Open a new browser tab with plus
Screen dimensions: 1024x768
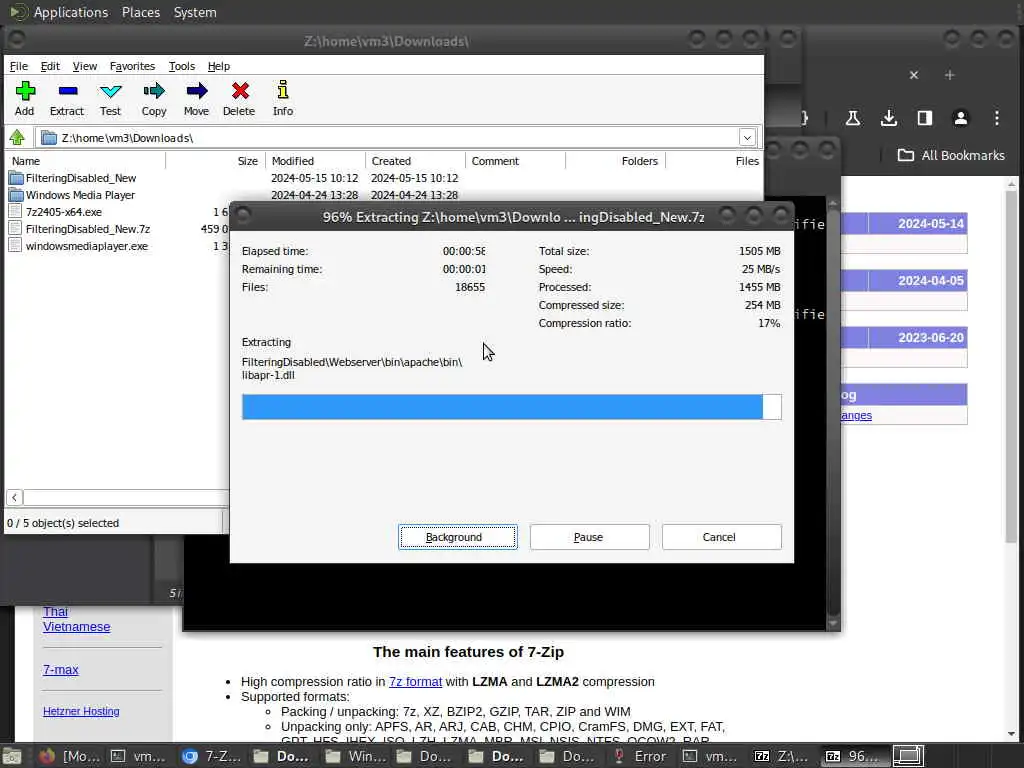click(950, 75)
